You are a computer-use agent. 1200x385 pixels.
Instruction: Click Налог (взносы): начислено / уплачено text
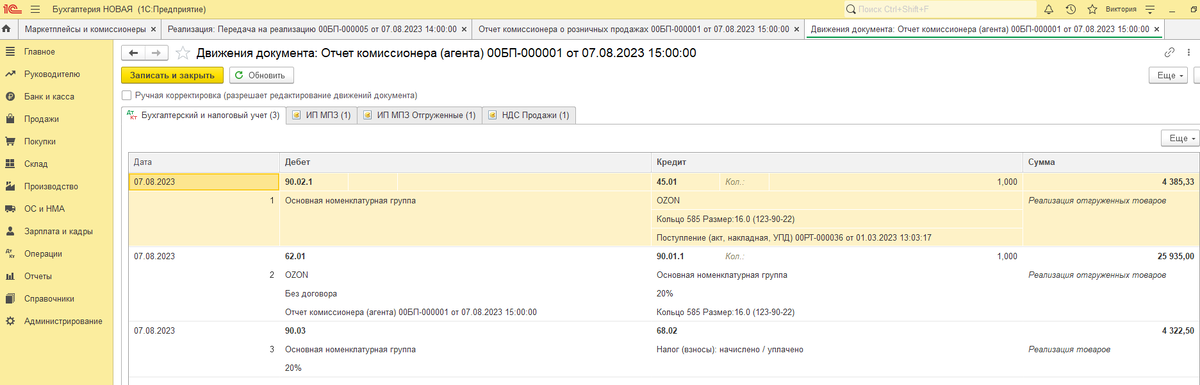730,349
